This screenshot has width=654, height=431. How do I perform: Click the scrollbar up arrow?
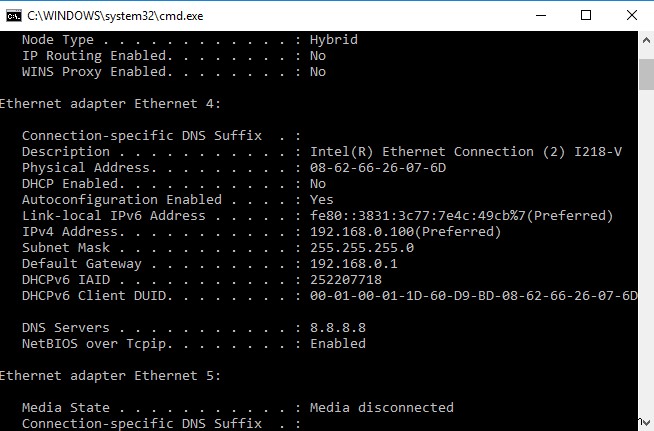coord(645,39)
